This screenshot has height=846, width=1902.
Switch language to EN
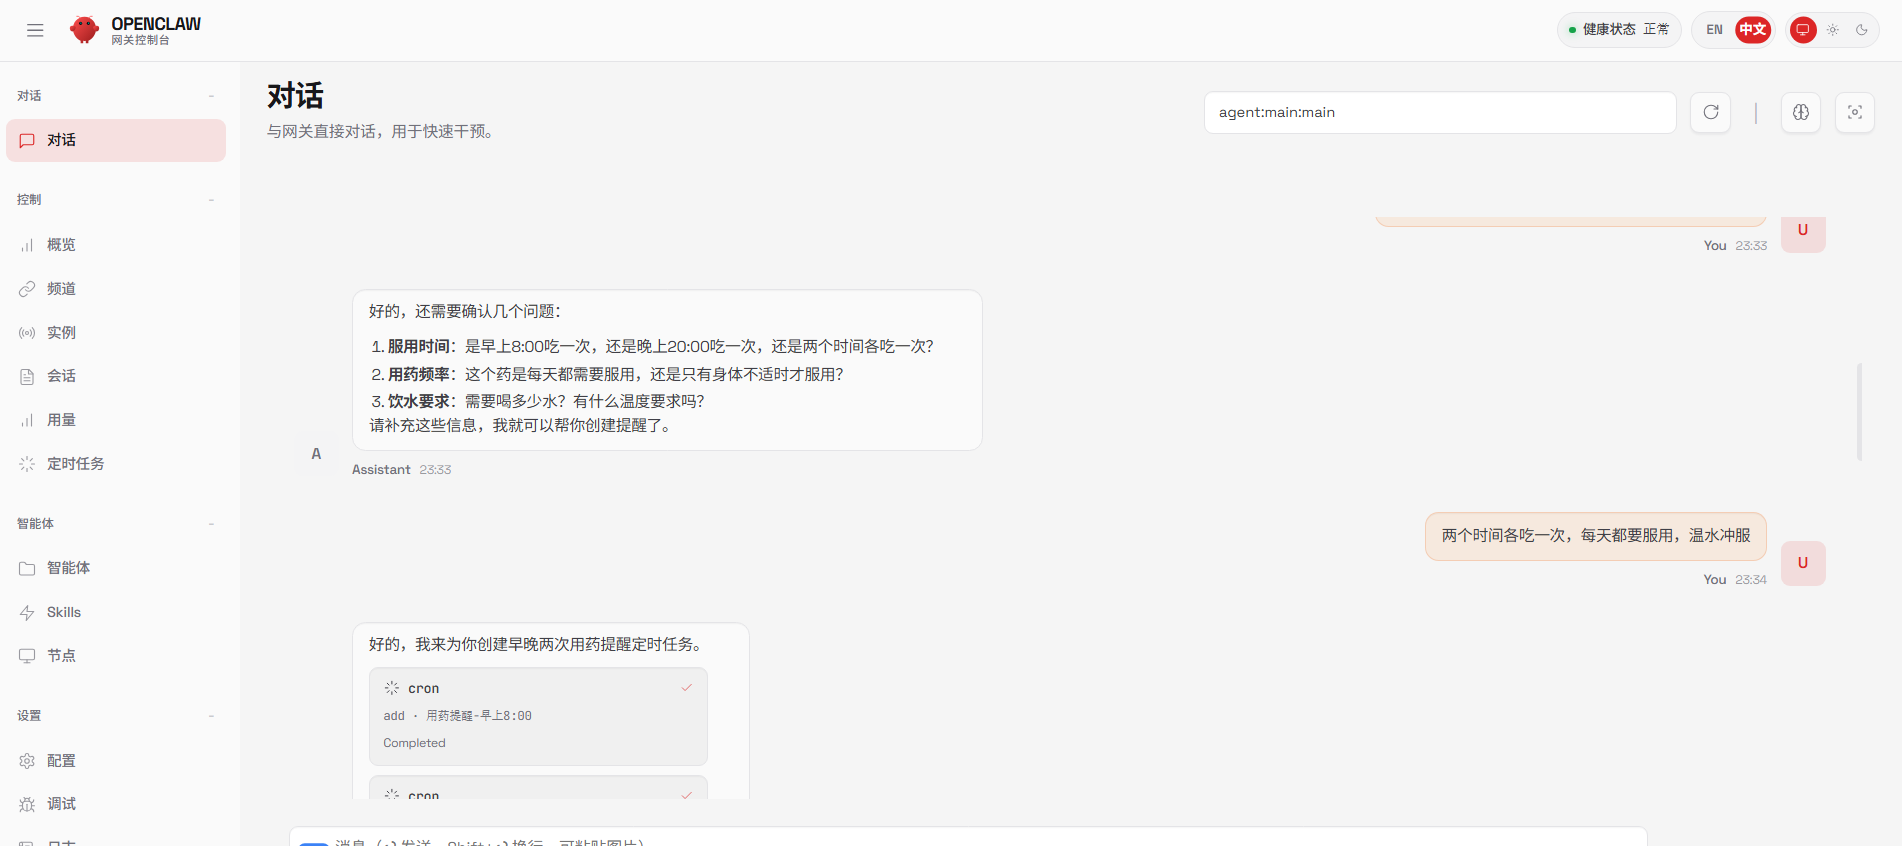coord(1714,30)
